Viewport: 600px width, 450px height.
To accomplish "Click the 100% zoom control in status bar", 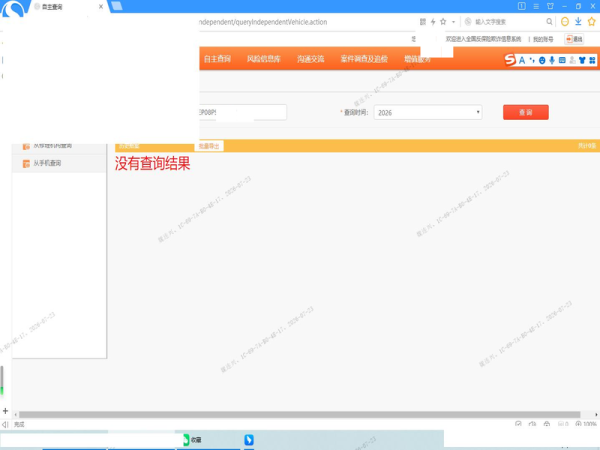I will click(x=587, y=424).
